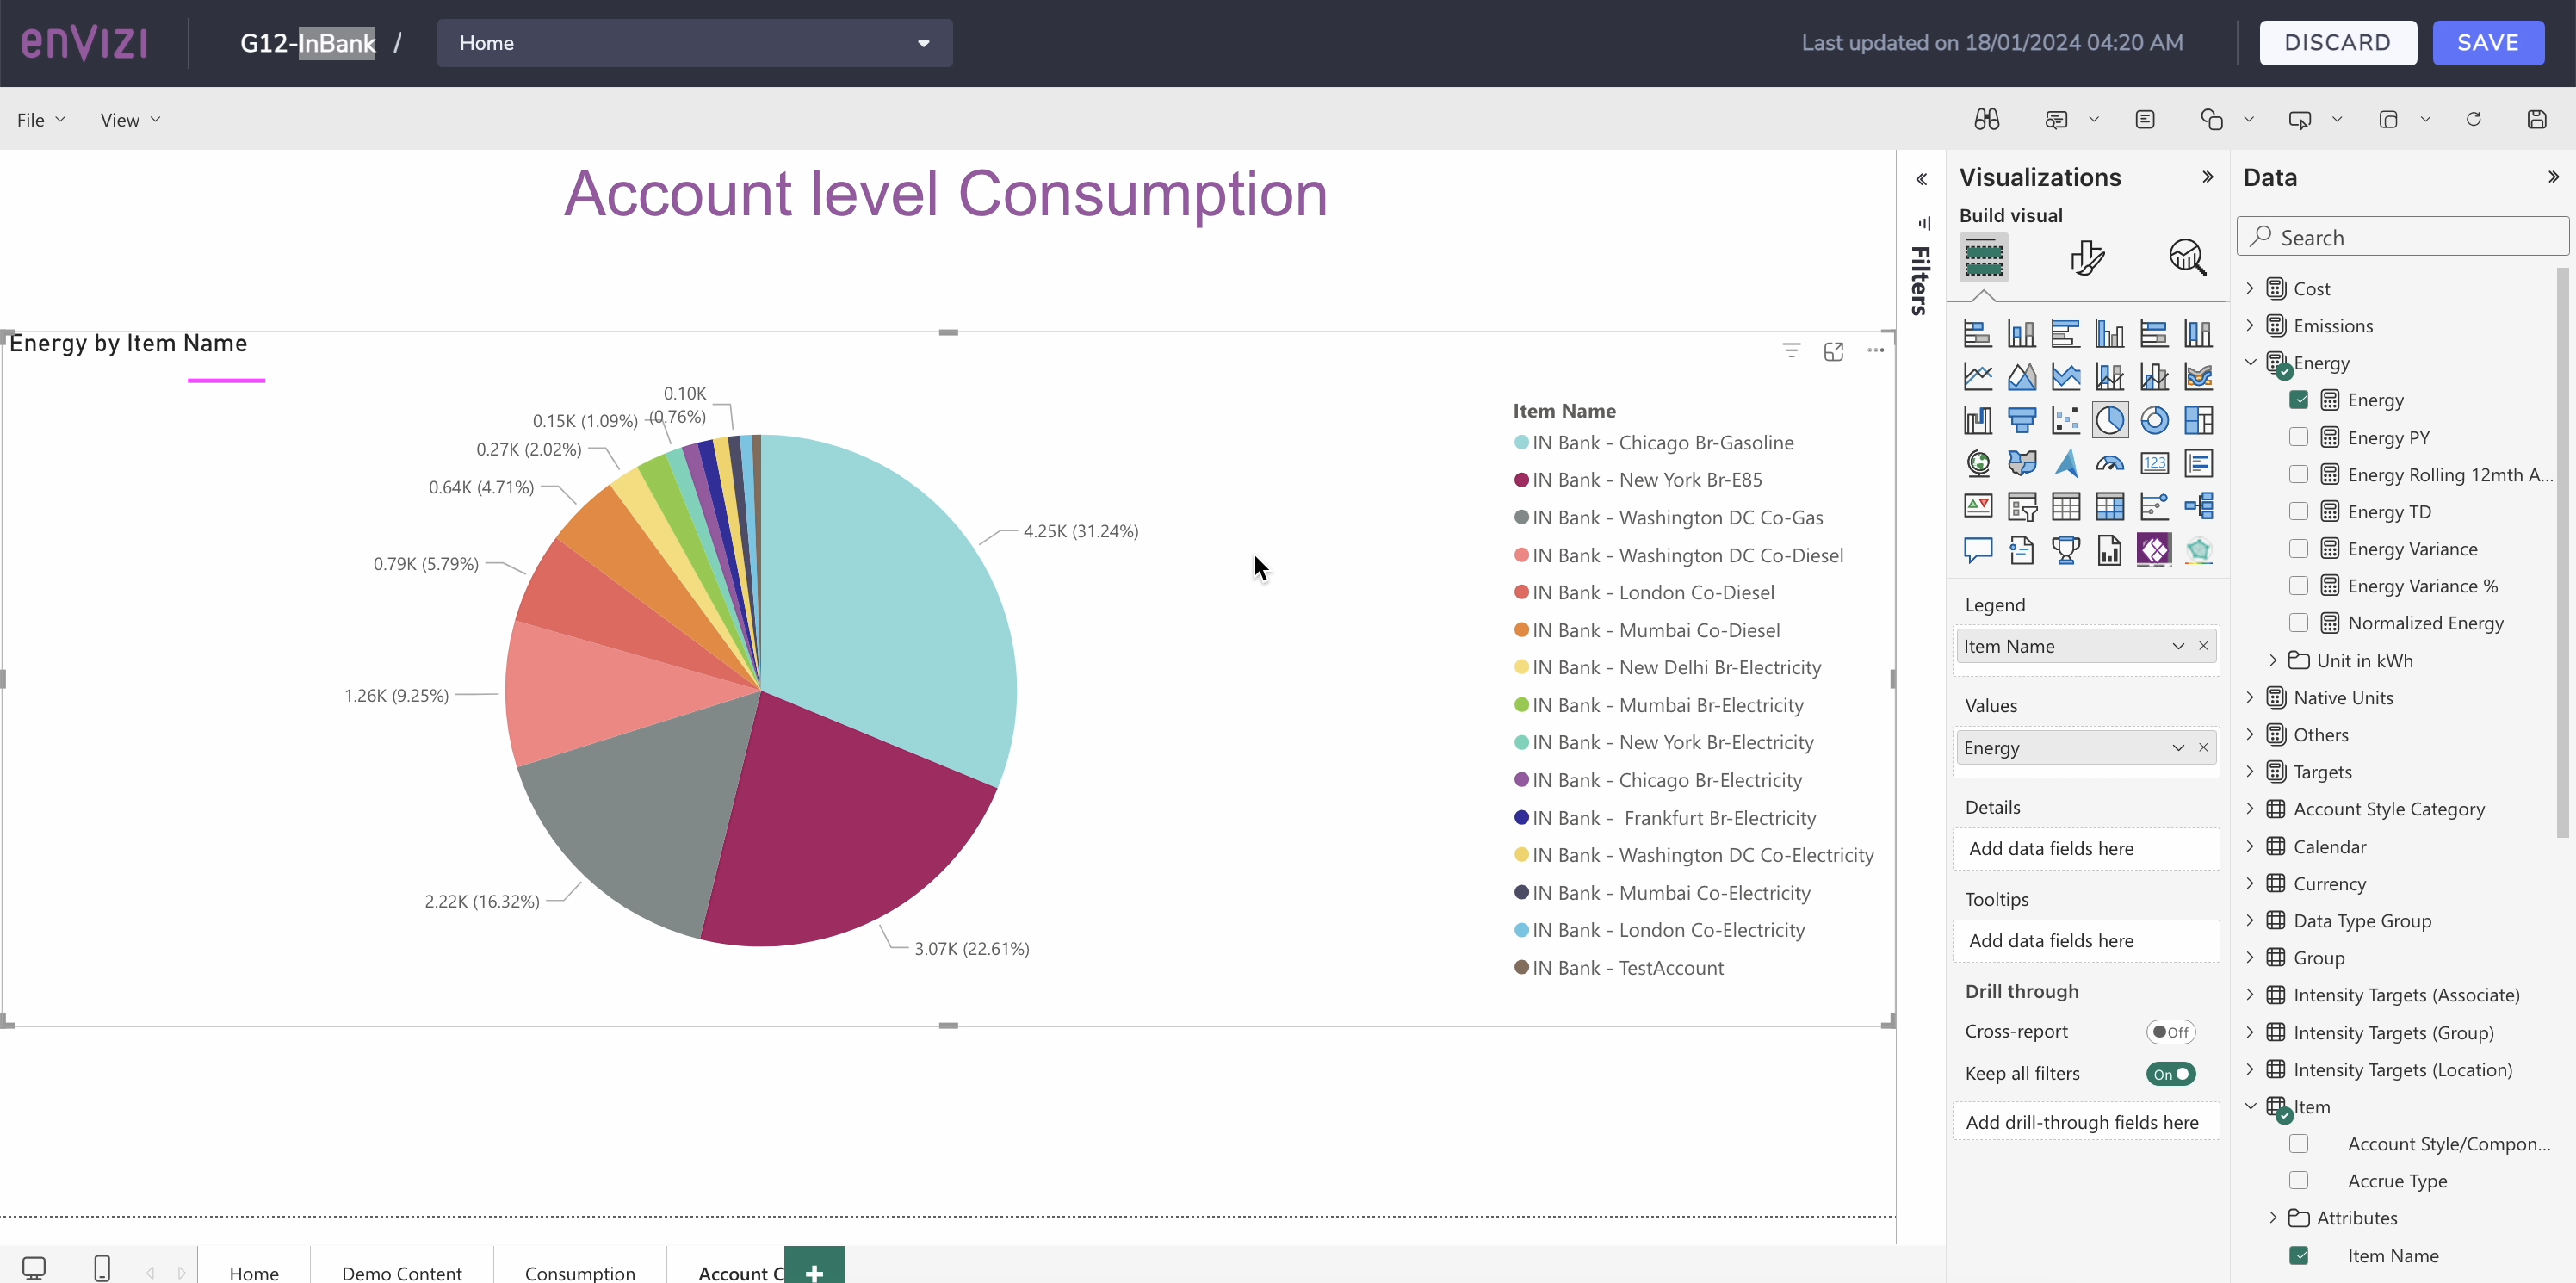Switch to the Consumption tab
Screen dimensions: 2576x1283
580,1270
